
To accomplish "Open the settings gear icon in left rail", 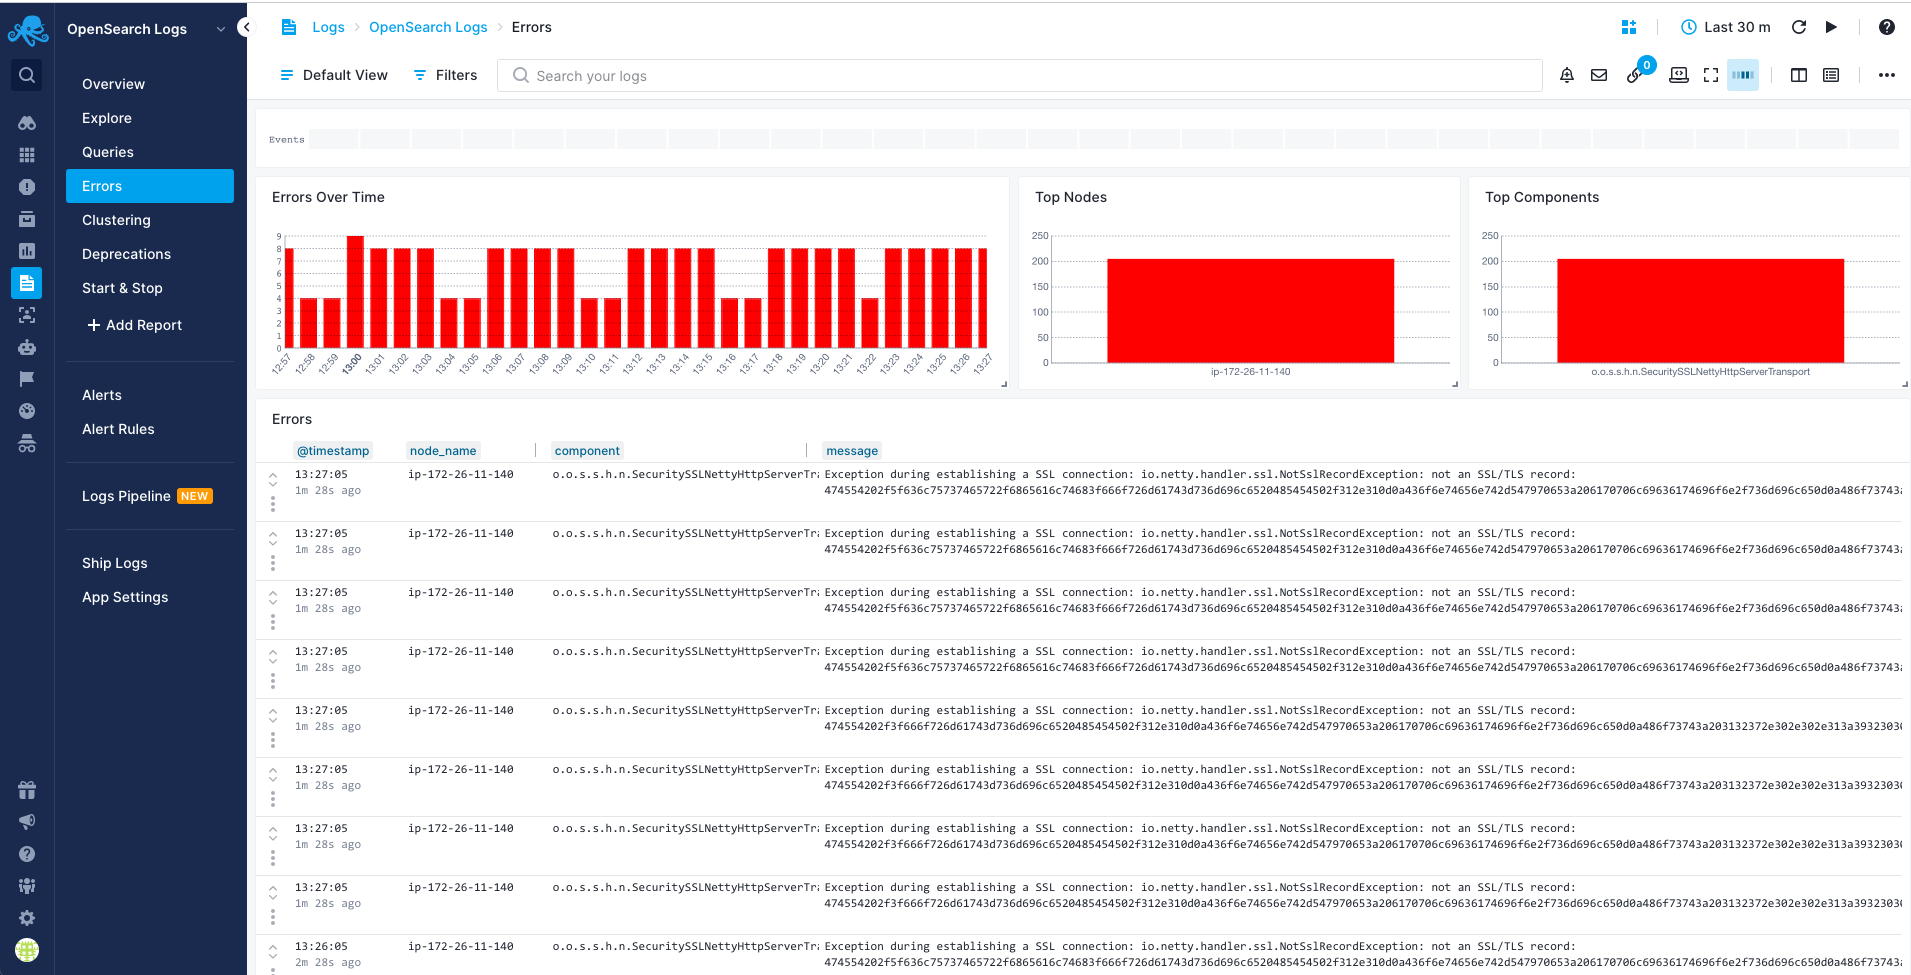I will pyautogui.click(x=27, y=918).
